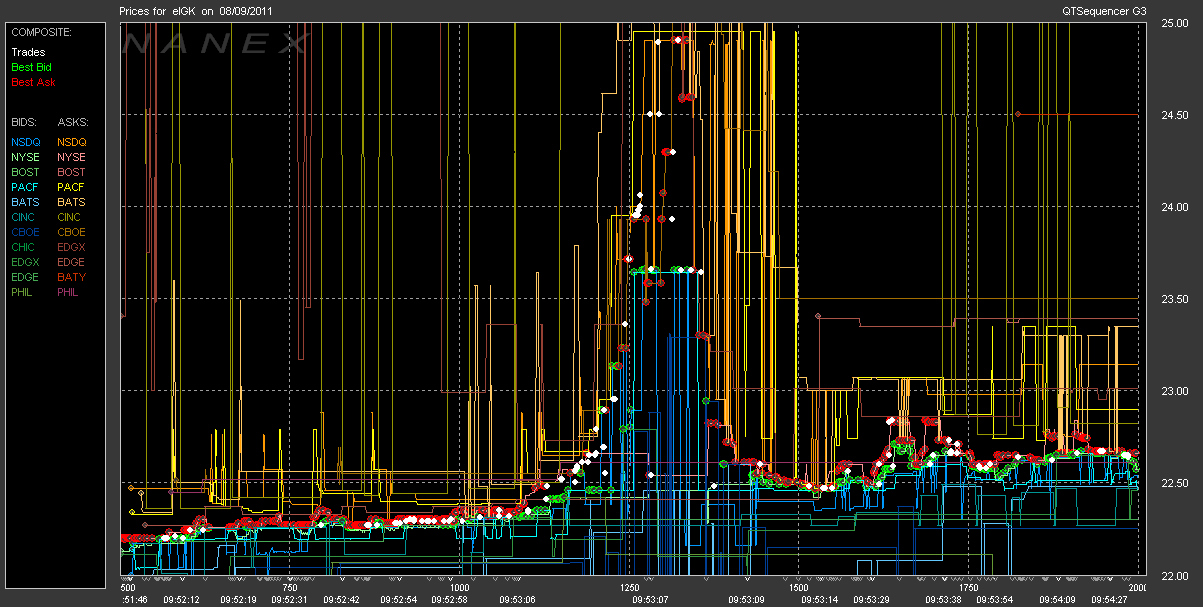The image size is (1203, 607).
Task: Select the 22.00 price axis label
Action: pos(1175,575)
